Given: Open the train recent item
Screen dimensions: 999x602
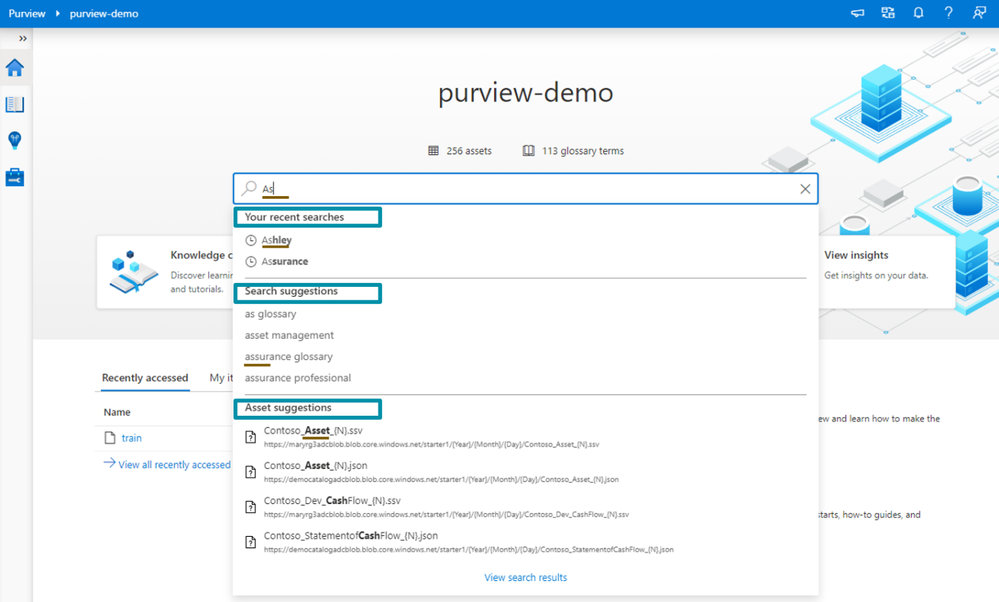Looking at the screenshot, I should tap(132, 438).
